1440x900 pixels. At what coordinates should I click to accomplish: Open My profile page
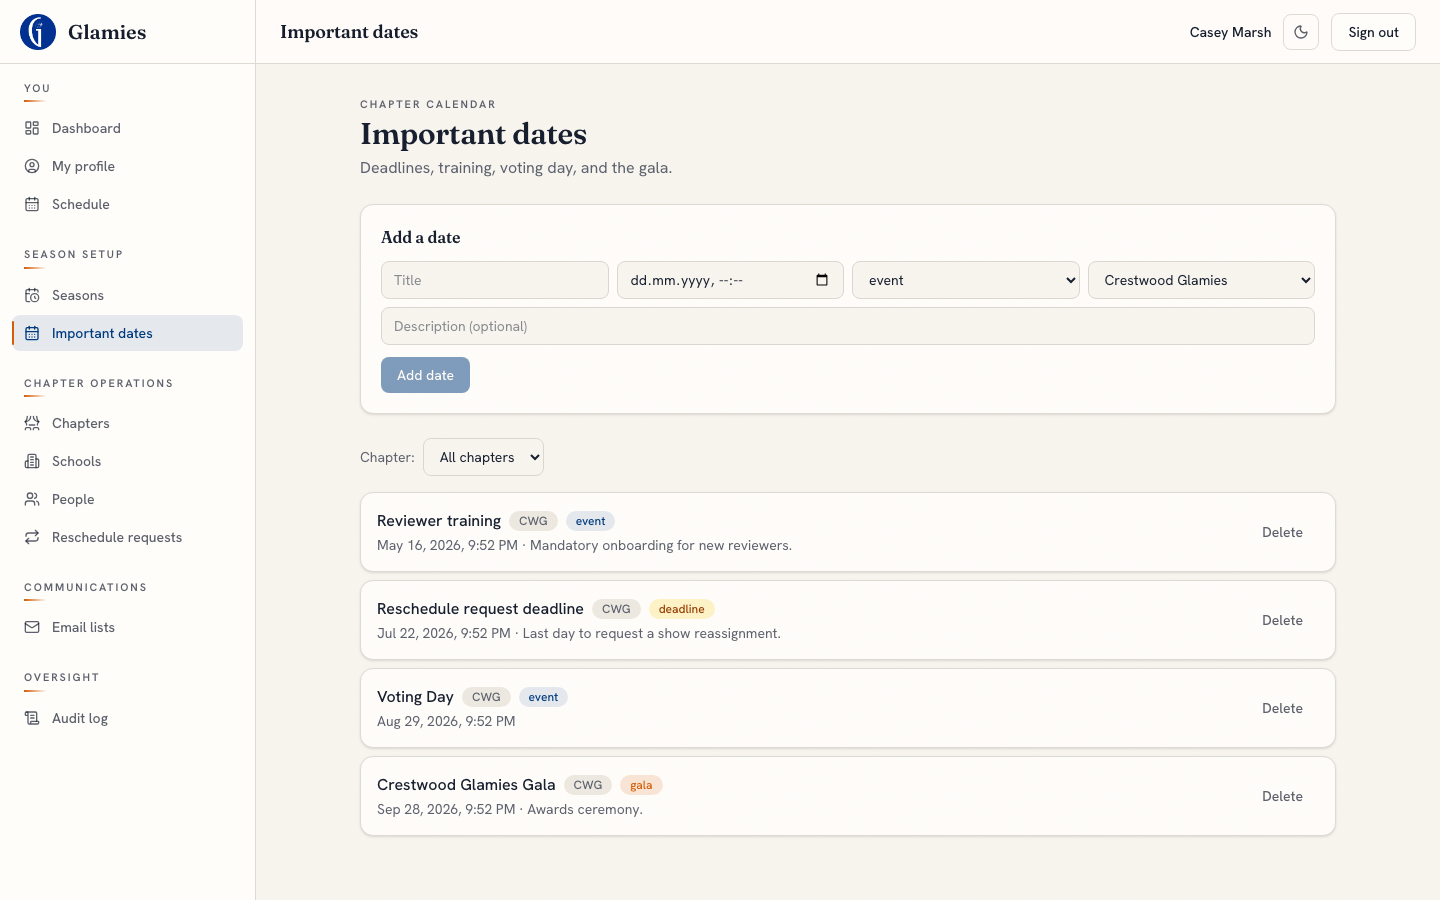coord(128,166)
